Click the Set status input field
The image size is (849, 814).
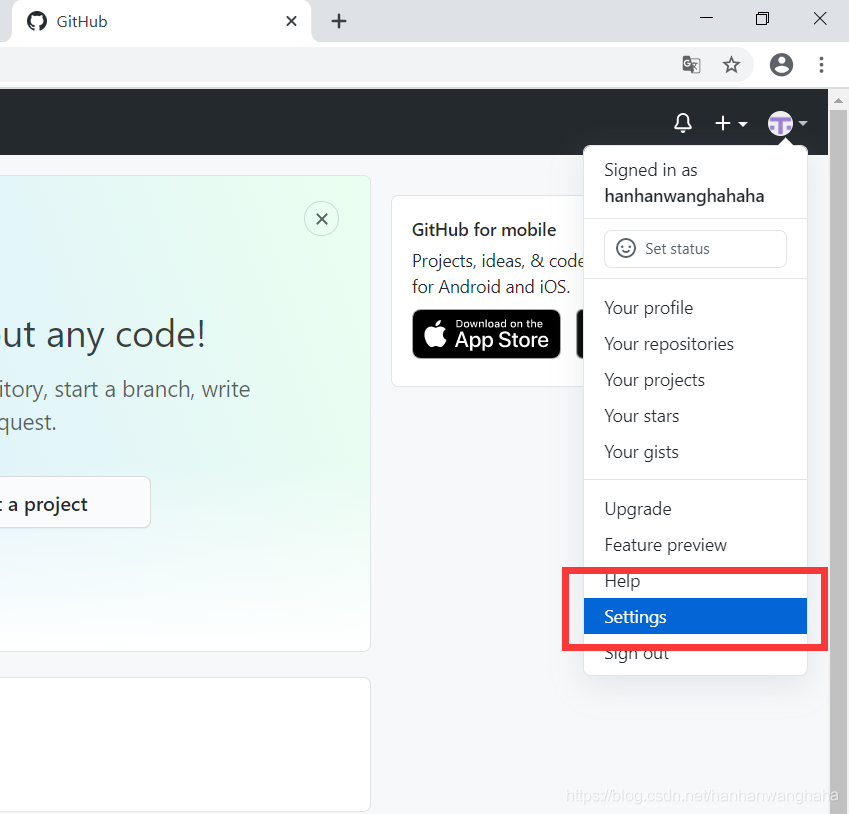(x=695, y=248)
